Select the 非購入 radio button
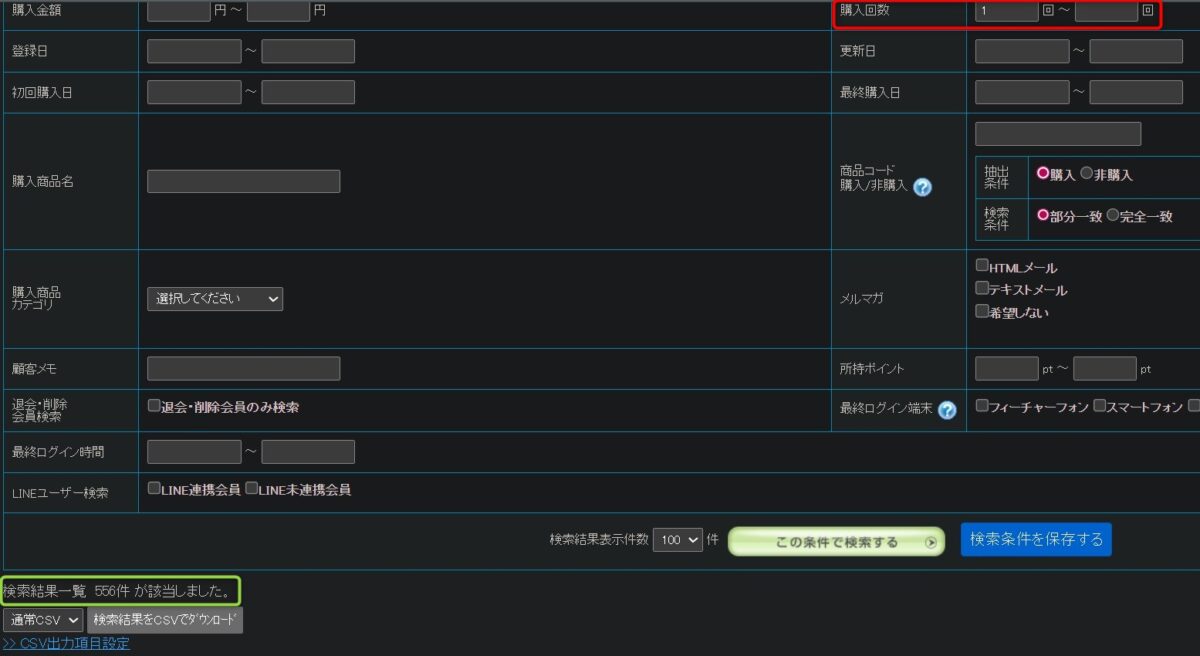 [x=1087, y=173]
